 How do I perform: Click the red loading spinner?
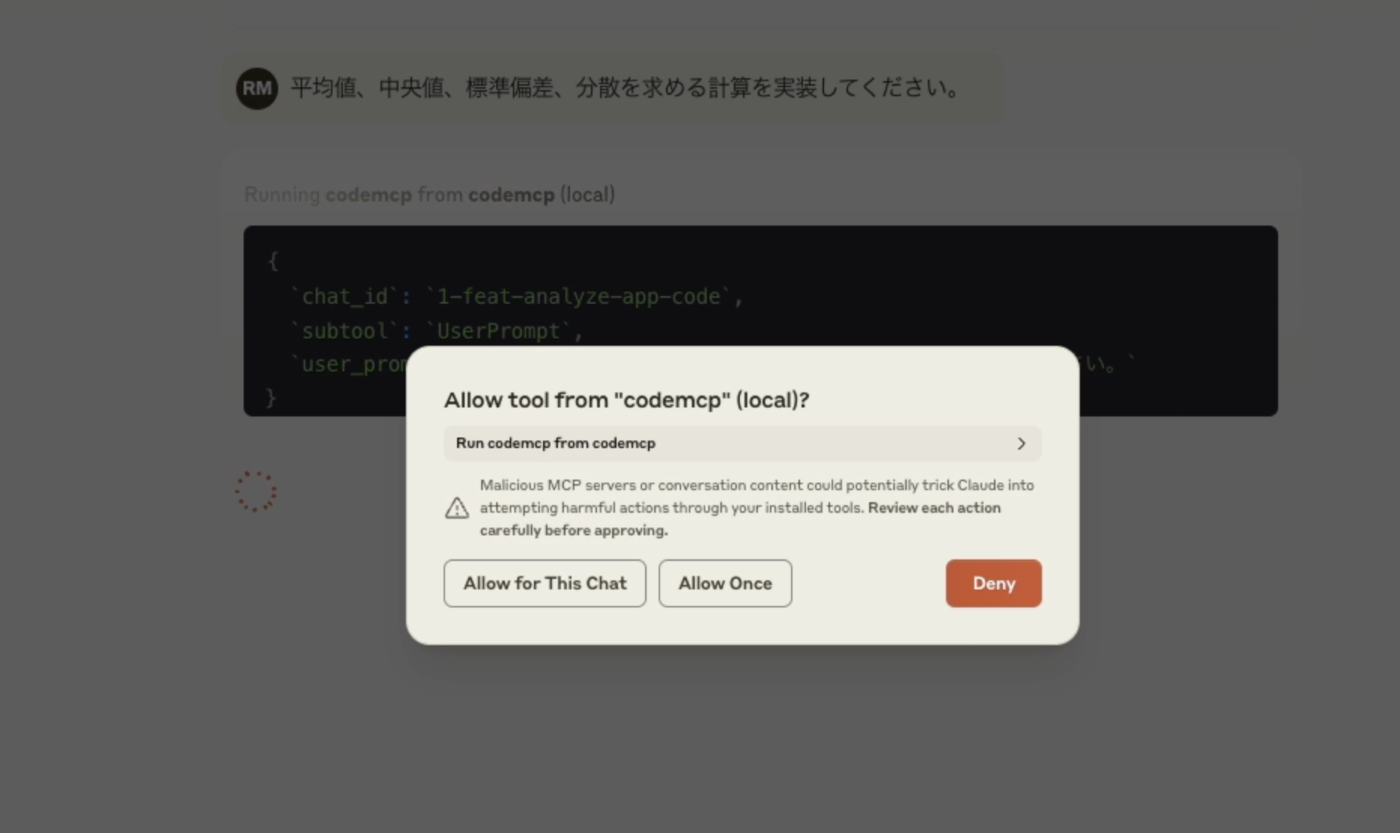coord(256,492)
